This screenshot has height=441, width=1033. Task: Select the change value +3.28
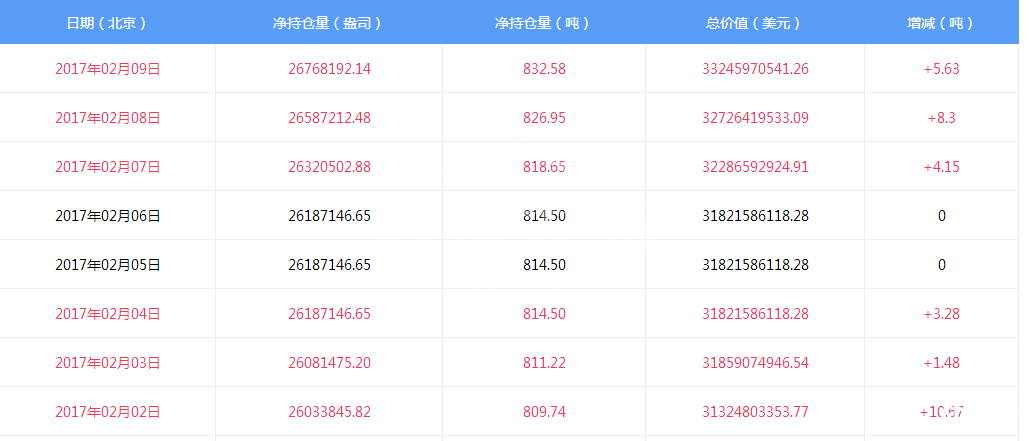coord(941,314)
